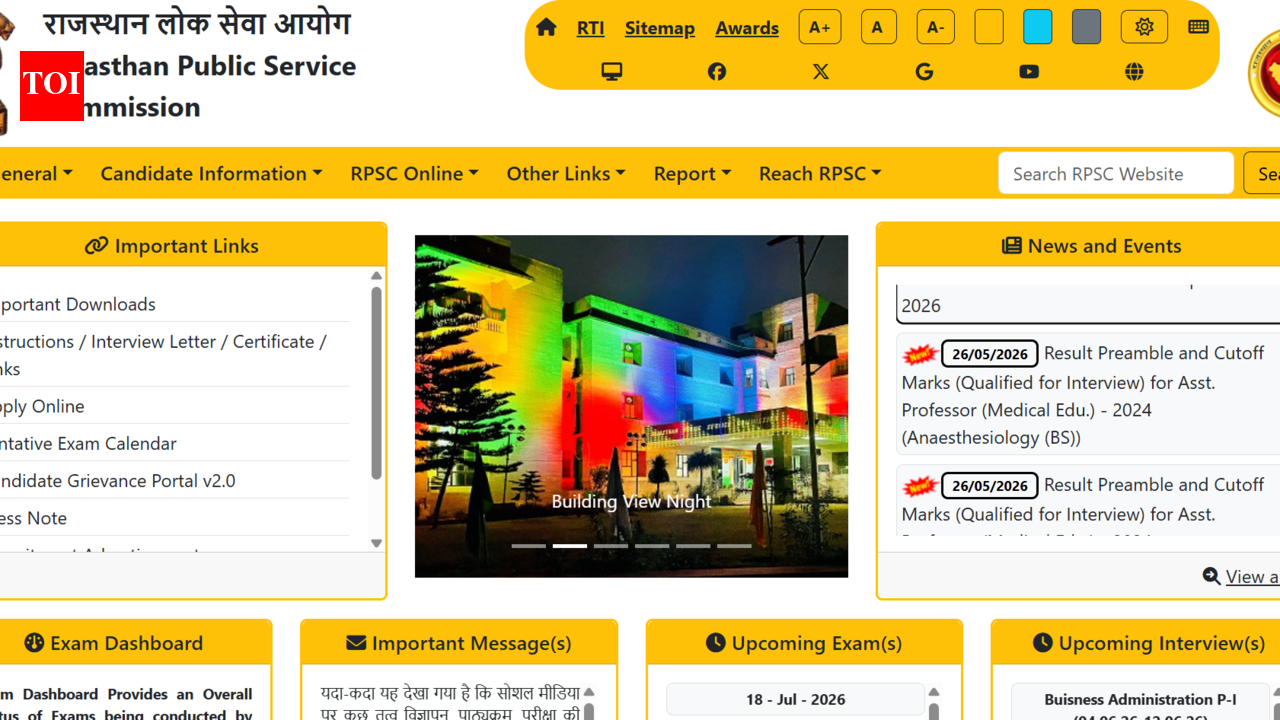
Task: Click the Important Links scrollbar down arrow
Action: tap(376, 543)
